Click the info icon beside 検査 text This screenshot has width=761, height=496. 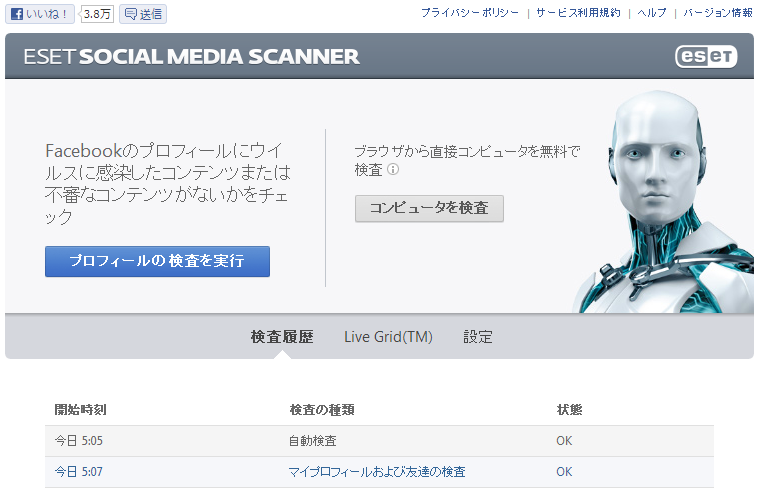coord(393,169)
